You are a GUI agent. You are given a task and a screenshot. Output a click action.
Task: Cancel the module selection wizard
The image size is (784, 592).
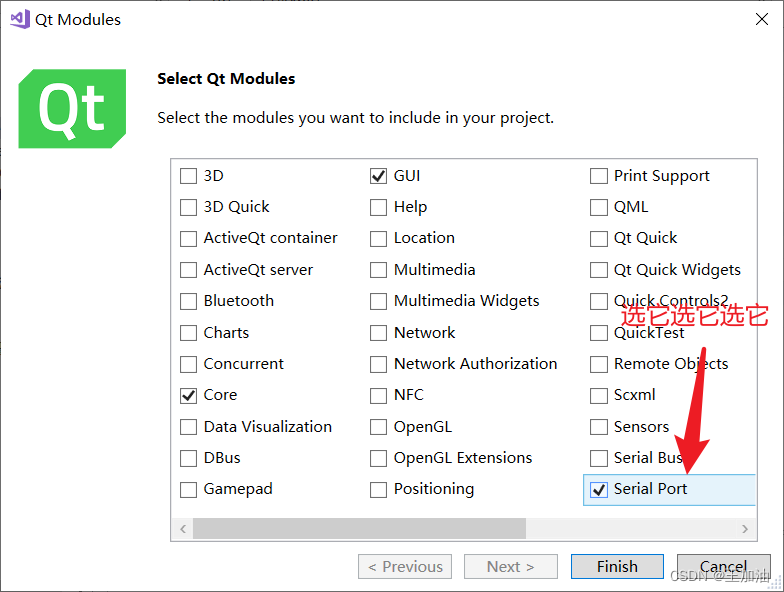724,566
